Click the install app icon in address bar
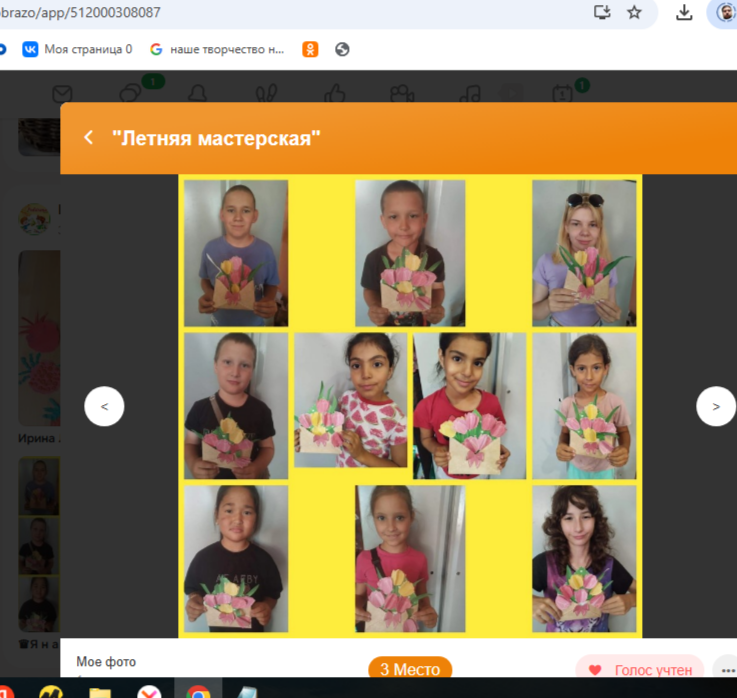 tap(602, 13)
